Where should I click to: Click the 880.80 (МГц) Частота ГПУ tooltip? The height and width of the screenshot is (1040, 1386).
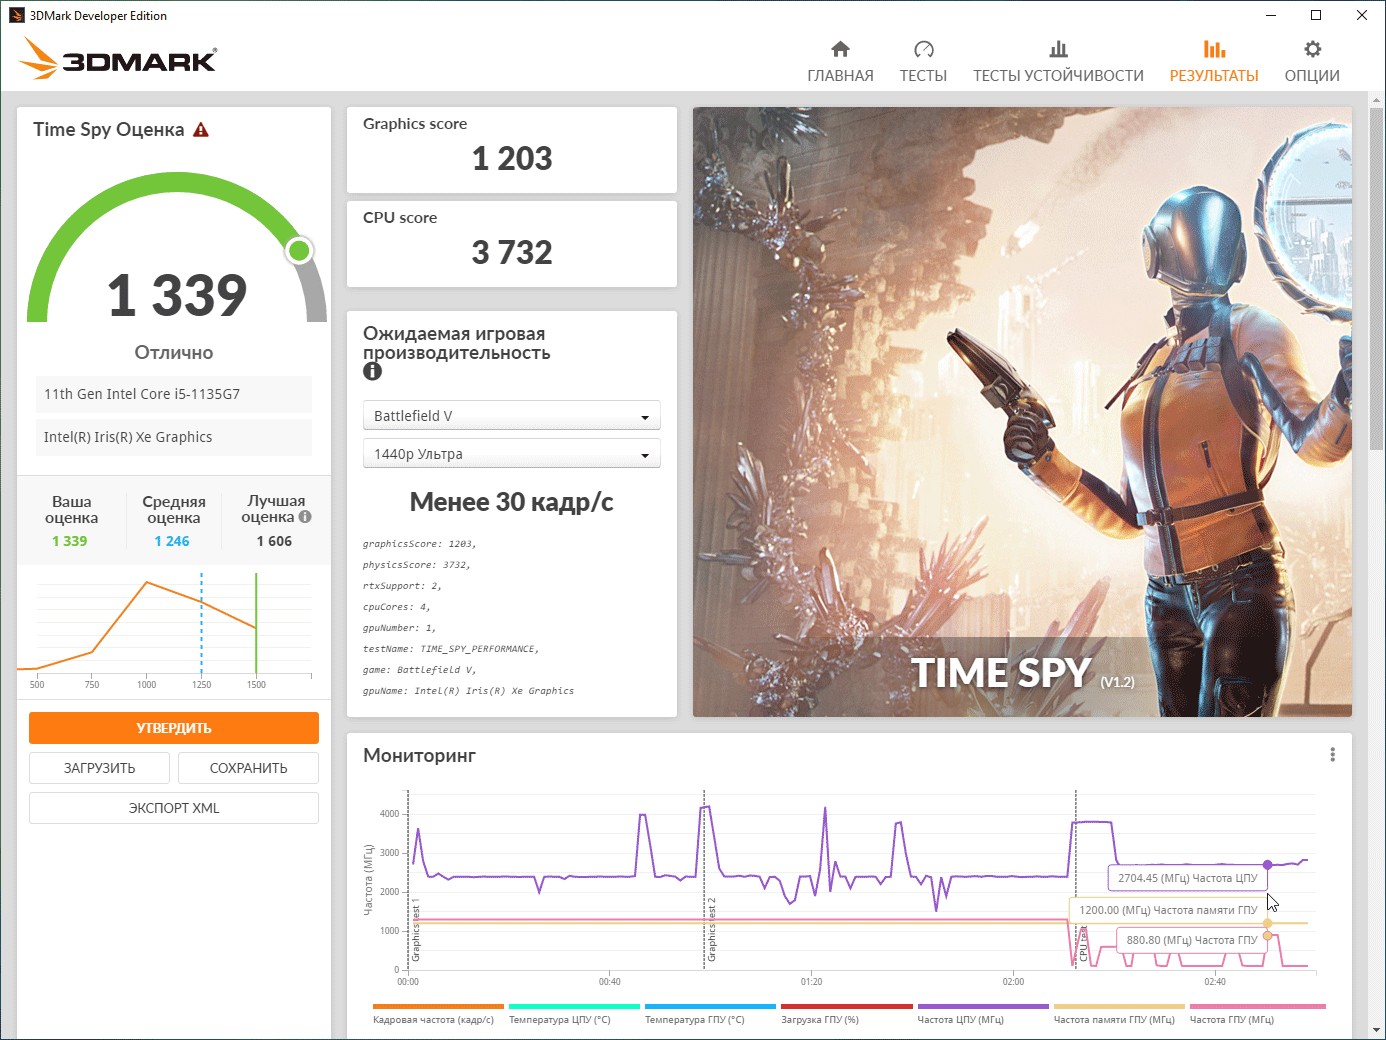[1191, 940]
